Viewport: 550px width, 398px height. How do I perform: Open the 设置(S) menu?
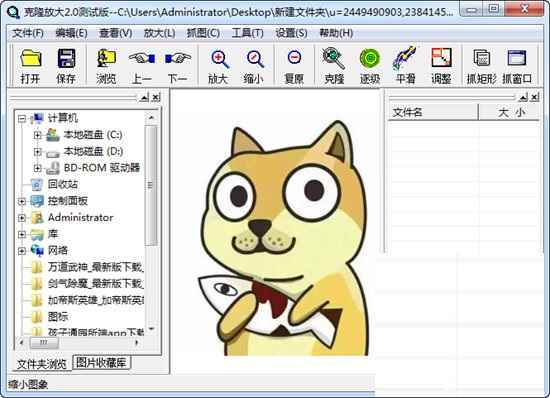[x=291, y=33]
